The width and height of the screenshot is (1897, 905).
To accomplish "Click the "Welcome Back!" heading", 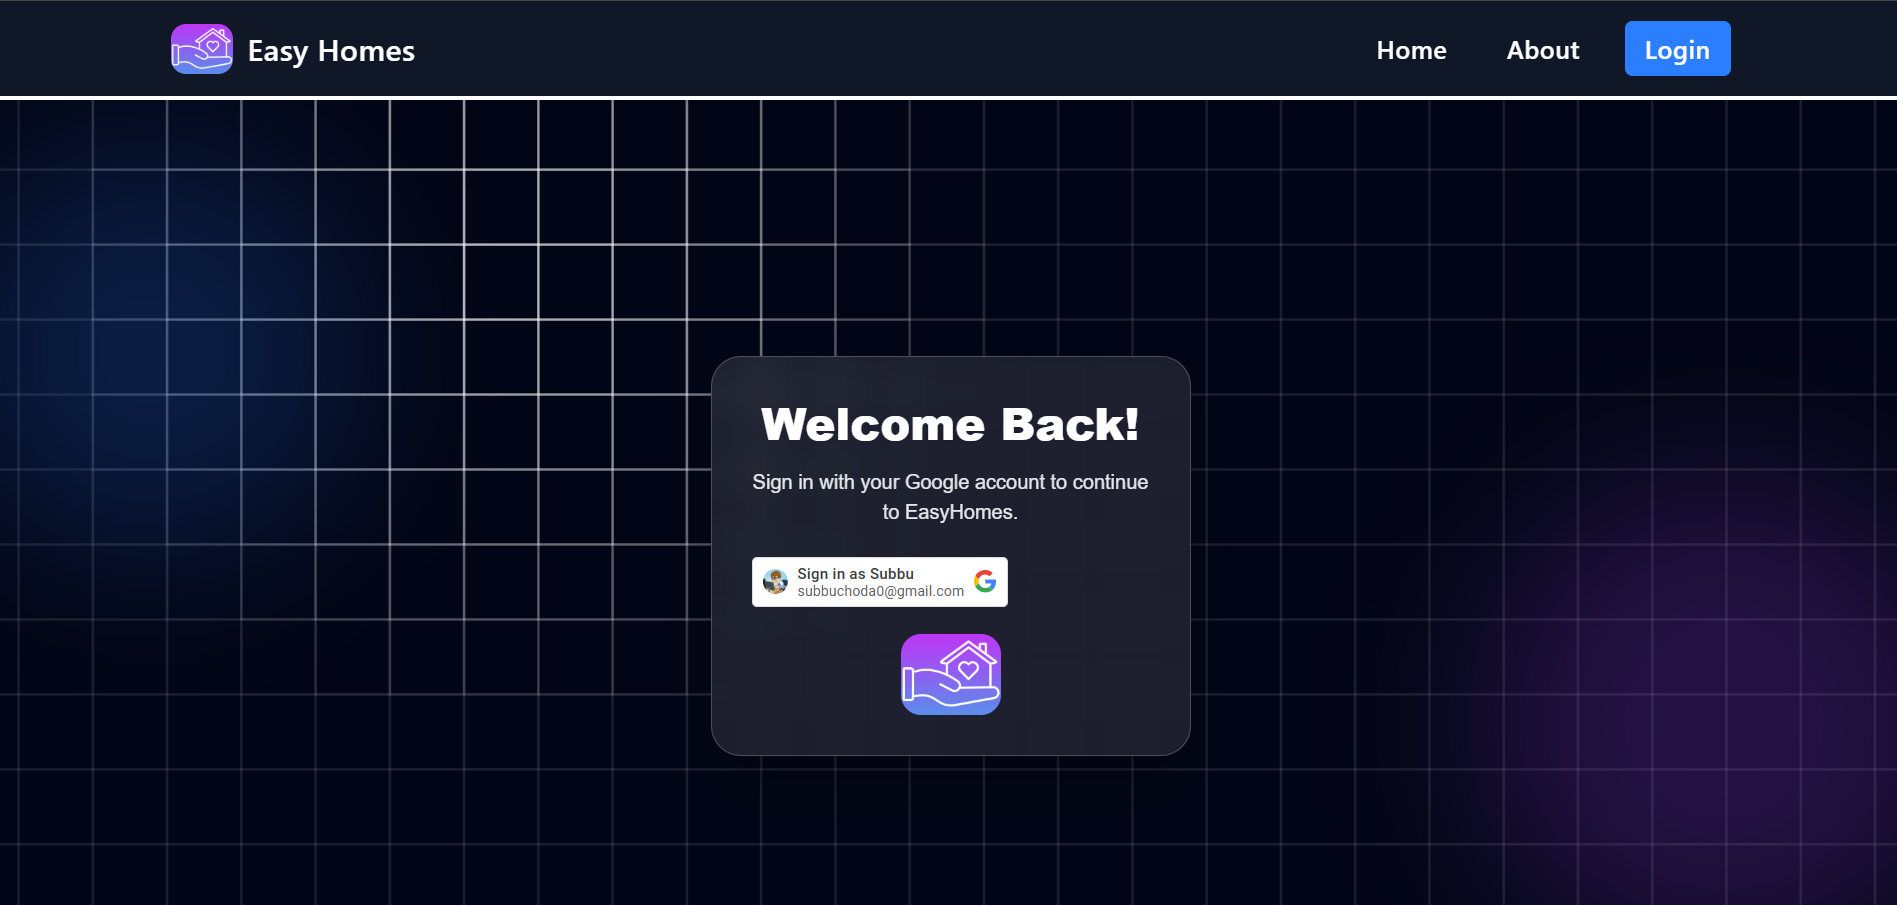I will 950,424.
